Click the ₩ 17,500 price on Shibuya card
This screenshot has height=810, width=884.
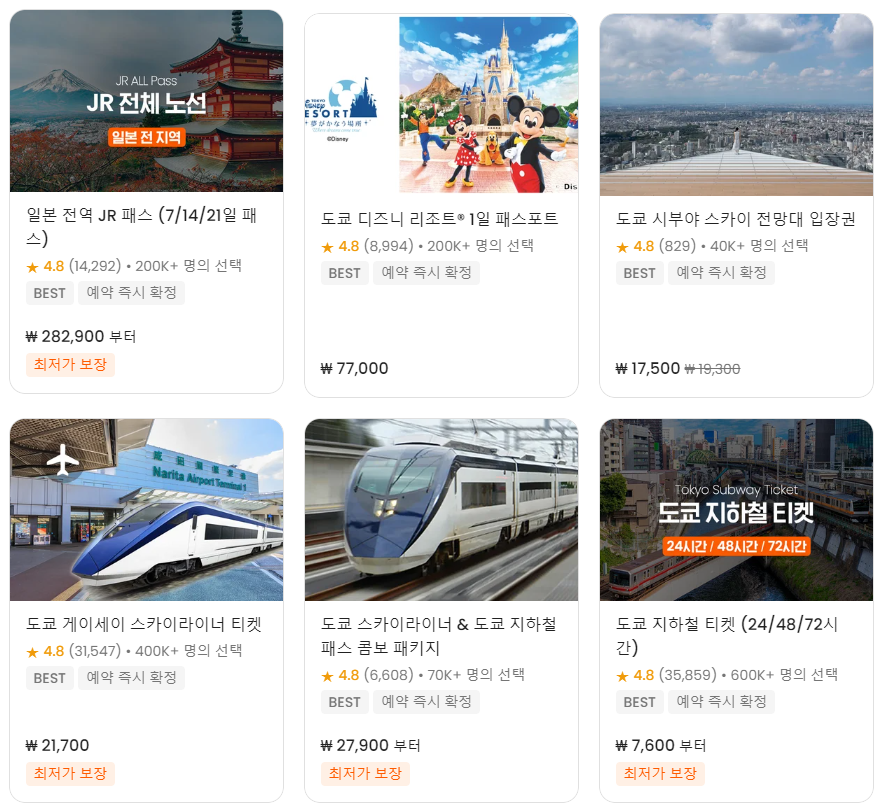pos(648,369)
